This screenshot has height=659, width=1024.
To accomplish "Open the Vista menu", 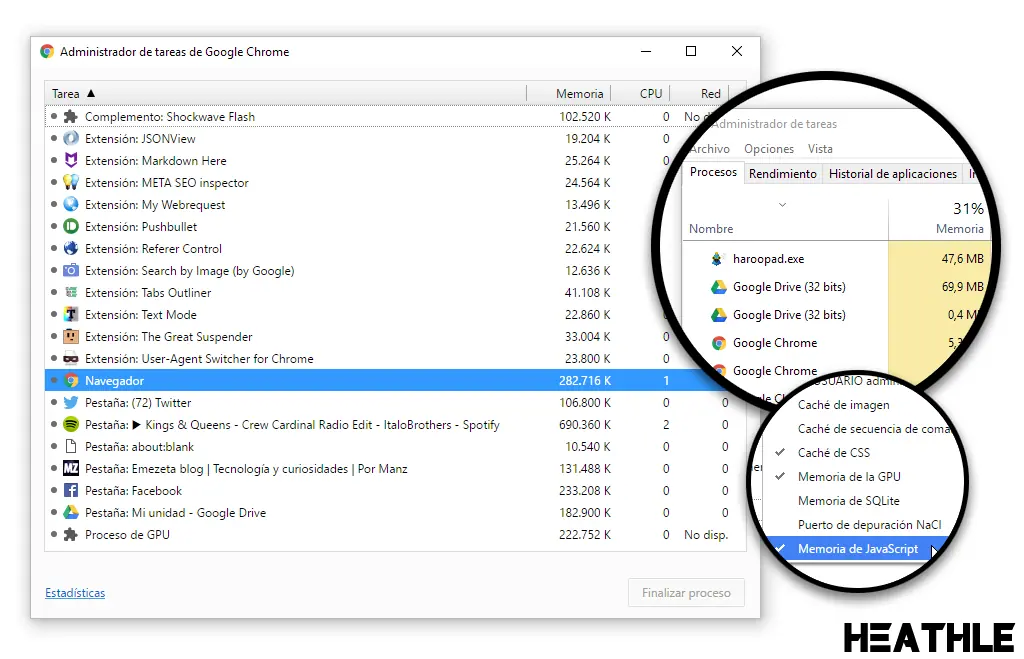I will [820, 149].
